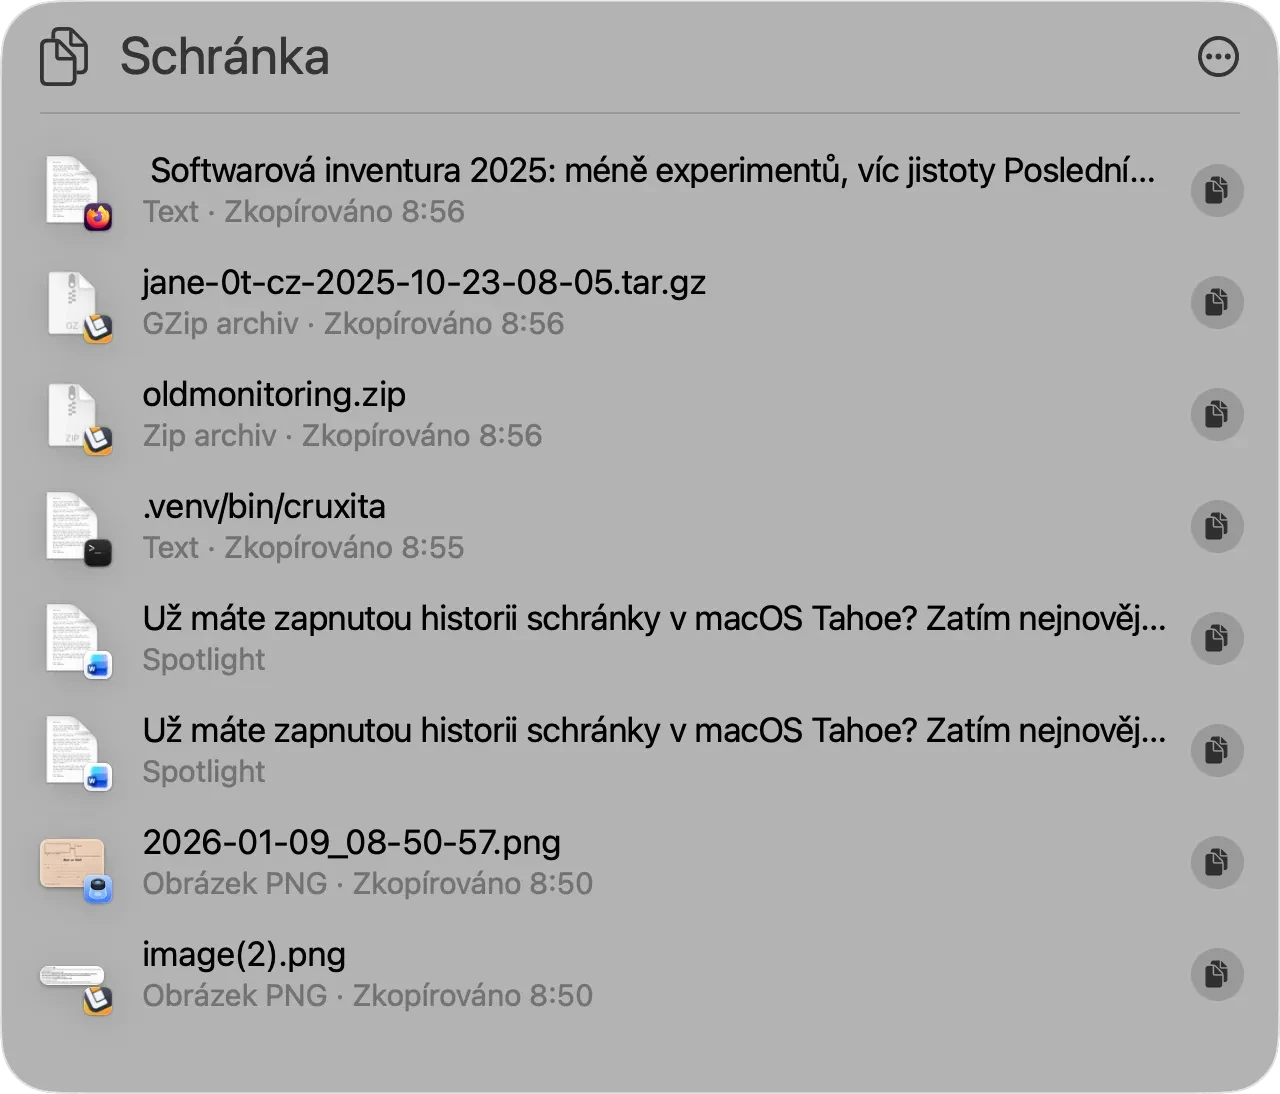
Task: Click the copy icon beside image(2).png
Action: (1217, 974)
